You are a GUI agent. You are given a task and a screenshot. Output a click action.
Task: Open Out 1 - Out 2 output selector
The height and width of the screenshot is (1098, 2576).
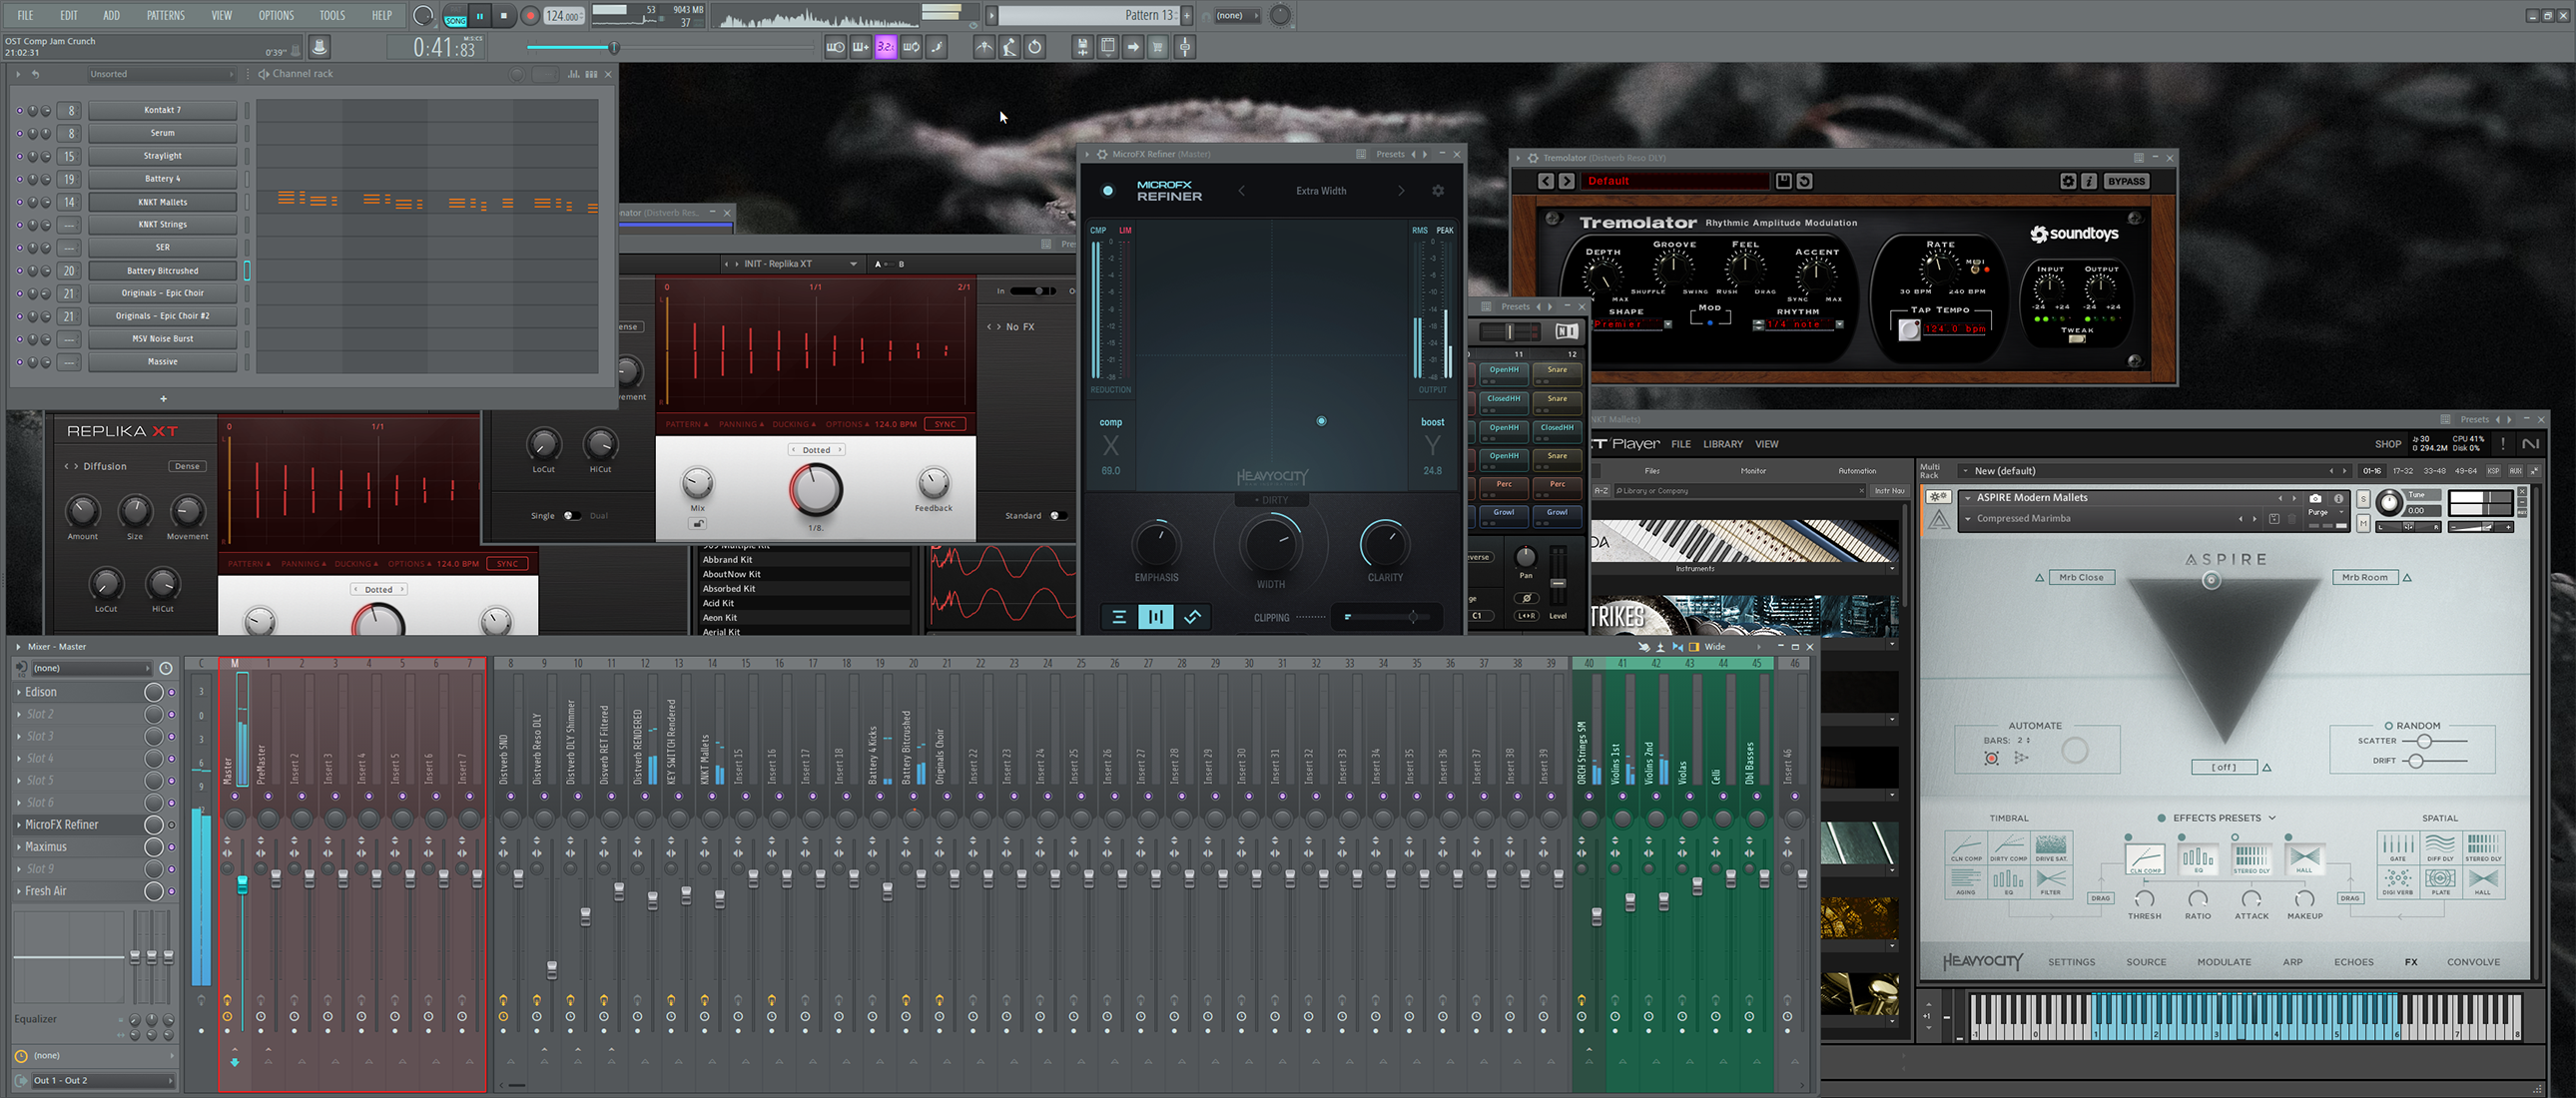(101, 1081)
